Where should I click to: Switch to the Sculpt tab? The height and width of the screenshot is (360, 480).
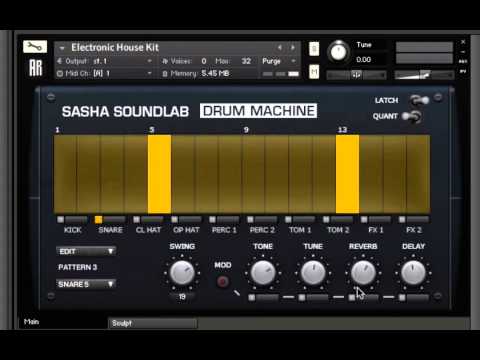click(153, 323)
